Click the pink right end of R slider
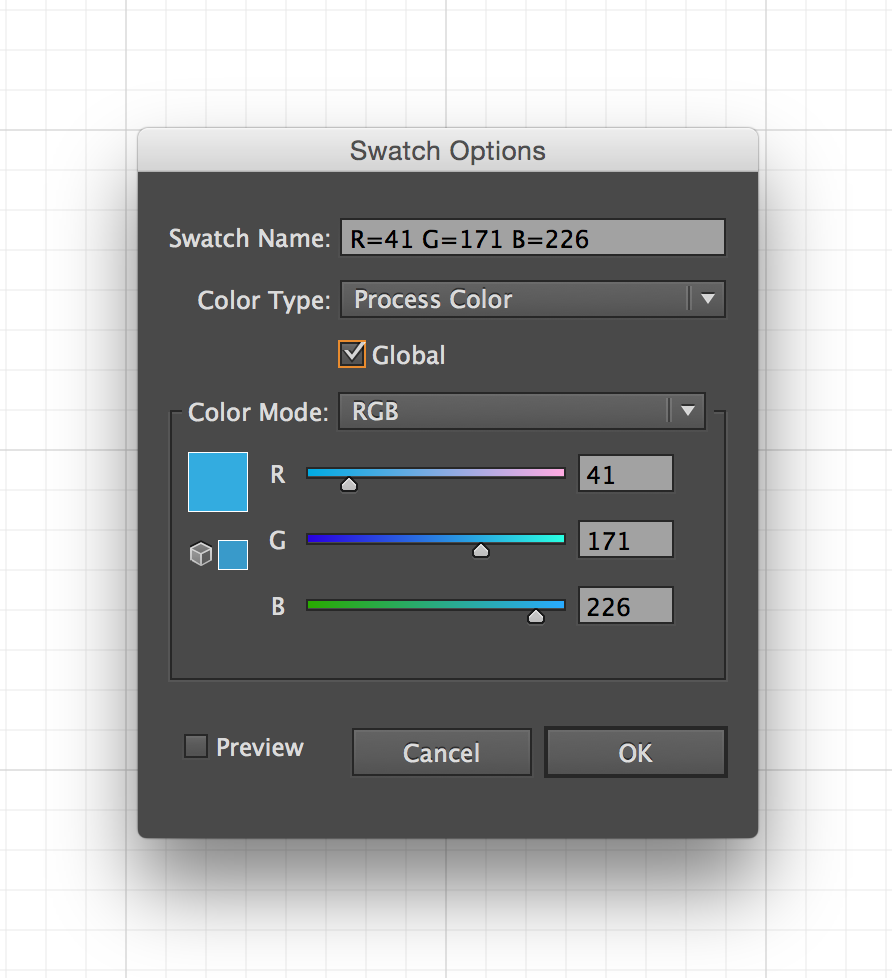The image size is (892, 978). coord(558,473)
